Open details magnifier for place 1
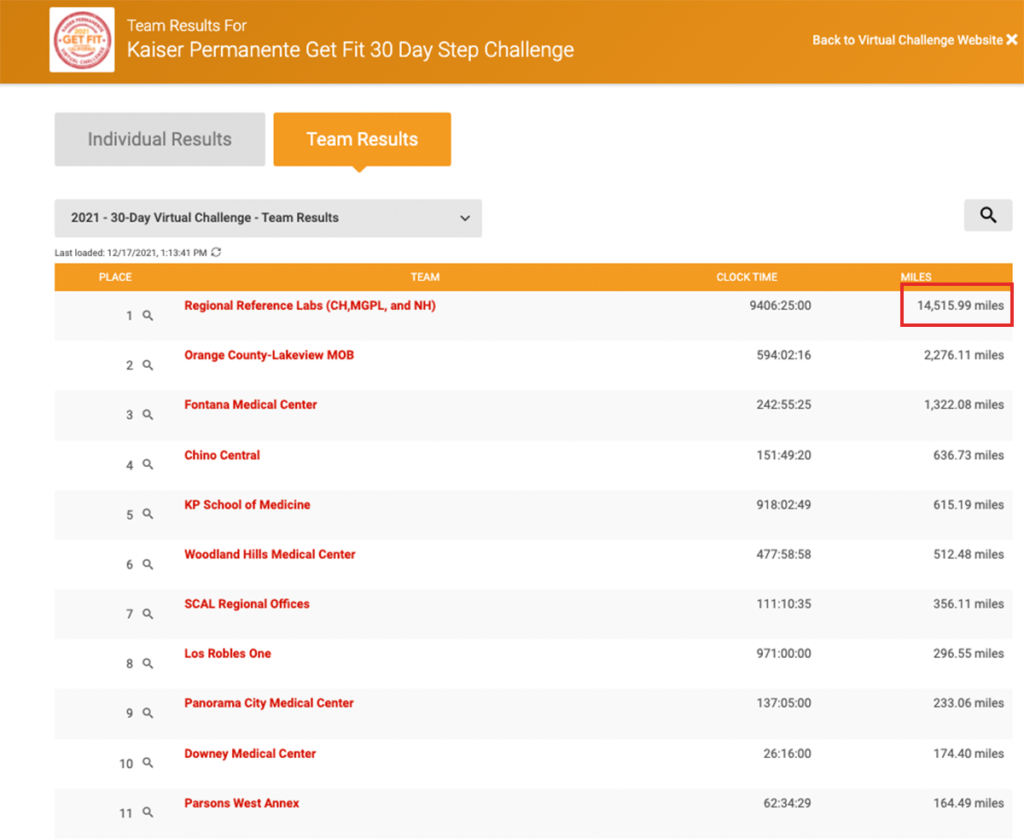The height and width of the screenshot is (839, 1024). (148, 316)
